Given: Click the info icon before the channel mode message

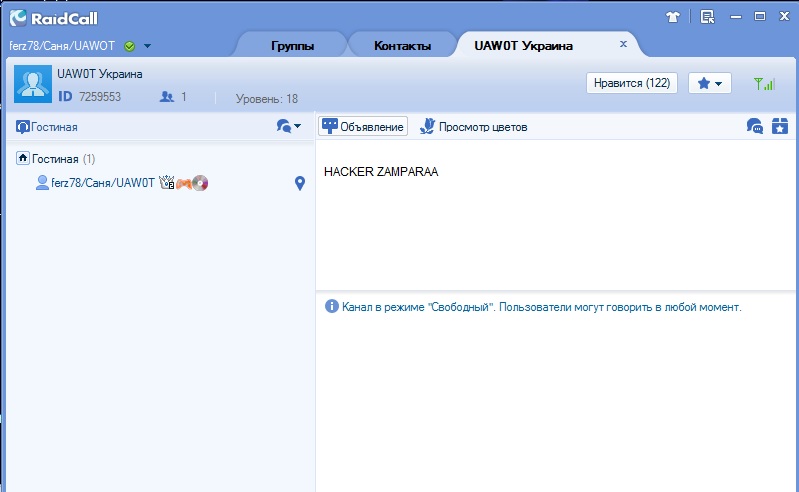Looking at the screenshot, I should [x=332, y=306].
